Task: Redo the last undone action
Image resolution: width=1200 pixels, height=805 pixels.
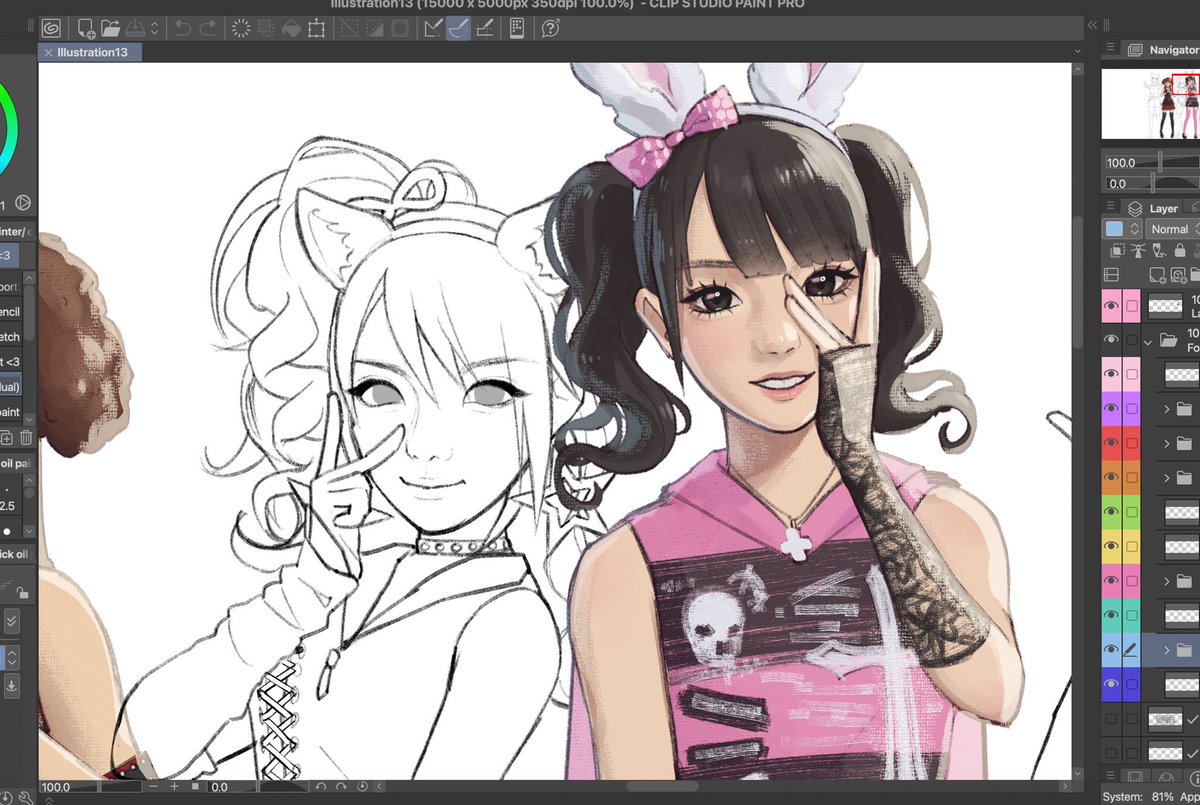Action: click(x=207, y=28)
